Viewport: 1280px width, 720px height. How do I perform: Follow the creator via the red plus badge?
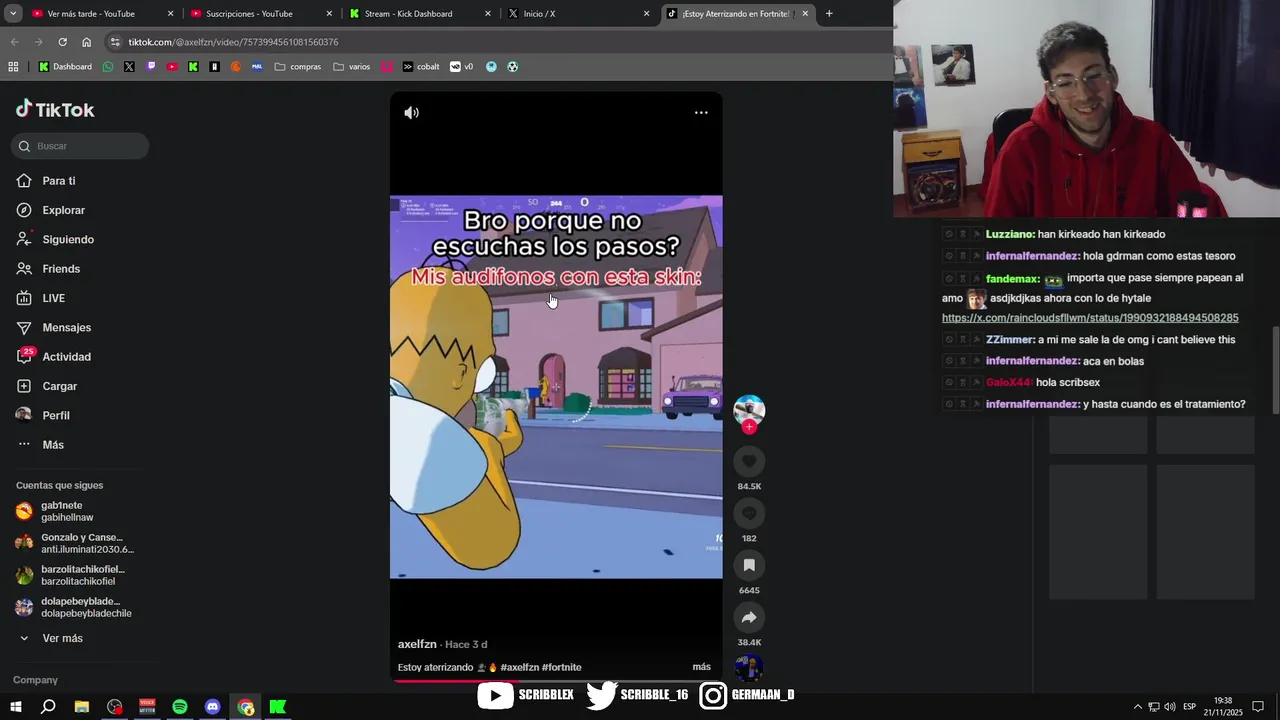coord(749,427)
